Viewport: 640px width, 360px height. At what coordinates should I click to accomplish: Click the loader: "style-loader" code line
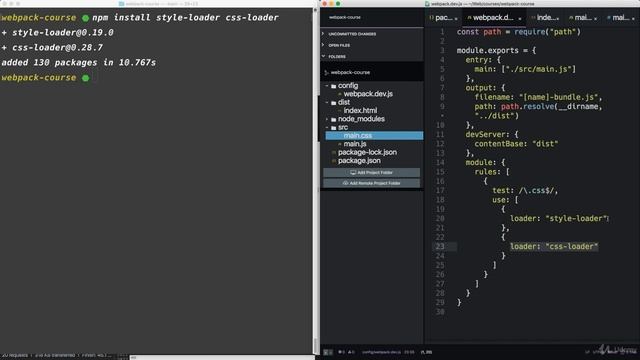point(558,218)
